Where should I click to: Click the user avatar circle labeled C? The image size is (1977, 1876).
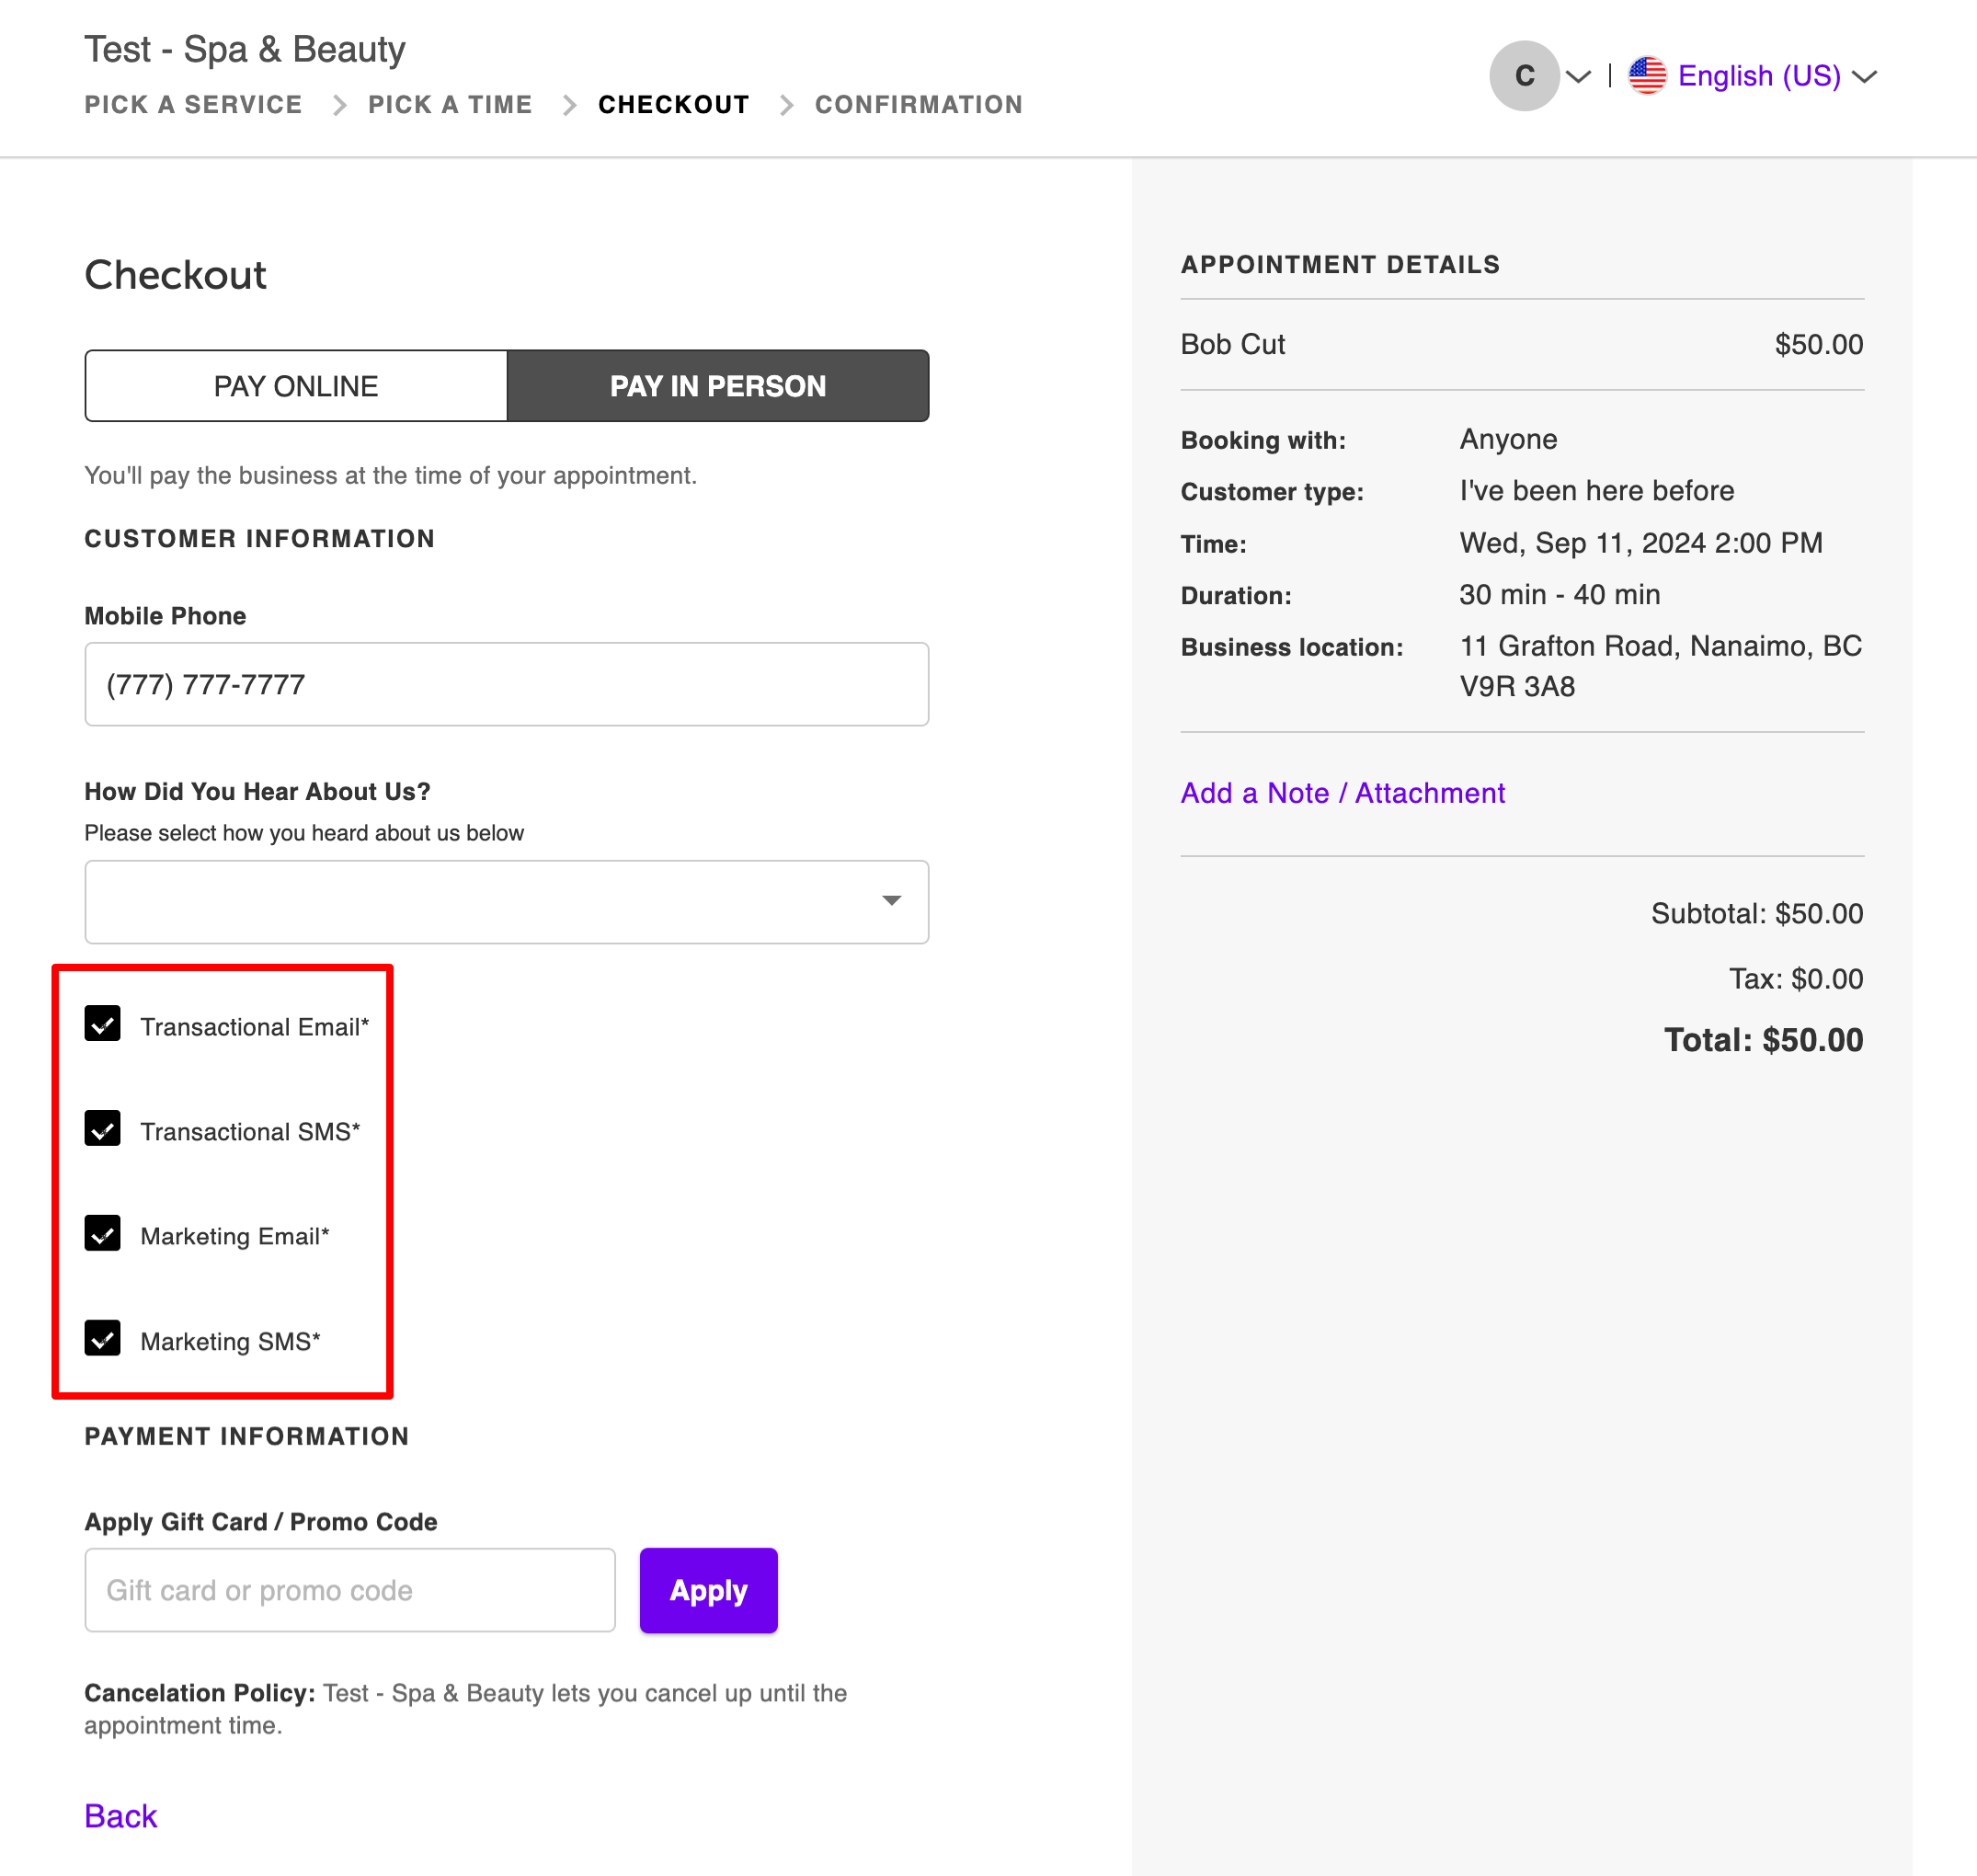[1523, 76]
